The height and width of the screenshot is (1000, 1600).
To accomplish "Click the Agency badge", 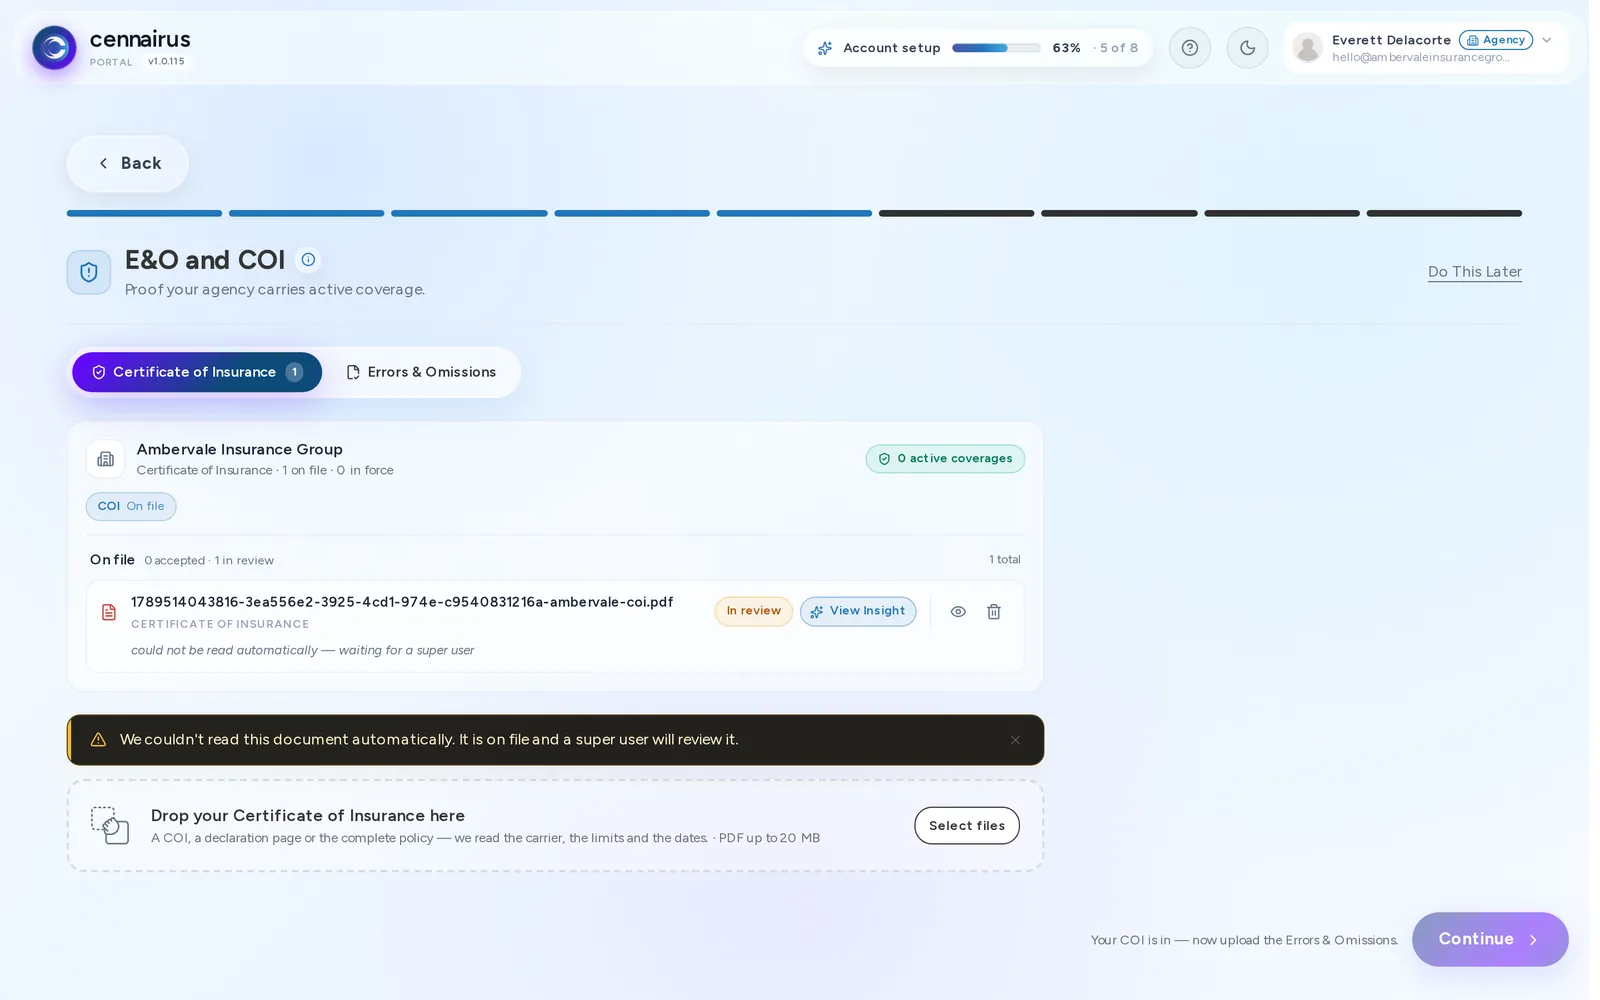I will tap(1495, 40).
